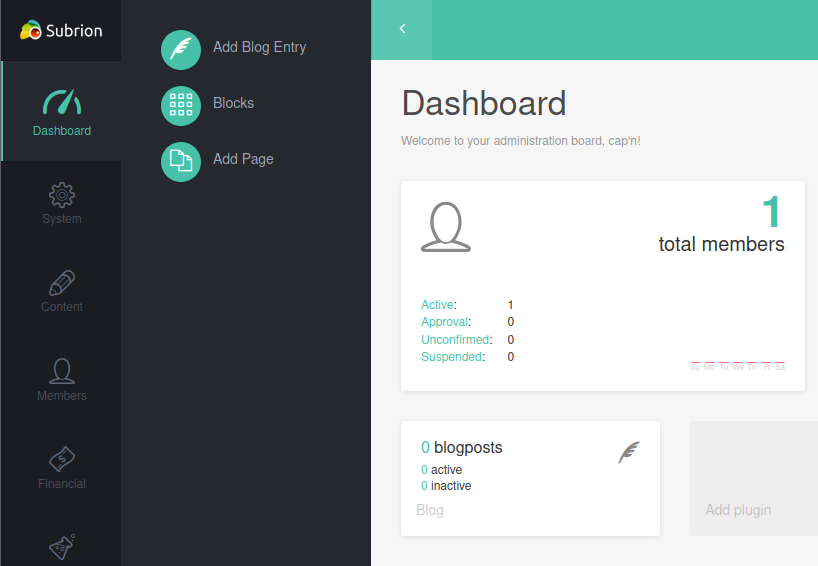Viewport: 818px width, 566px height.
Task: Click the Active members link
Action: [x=437, y=305]
